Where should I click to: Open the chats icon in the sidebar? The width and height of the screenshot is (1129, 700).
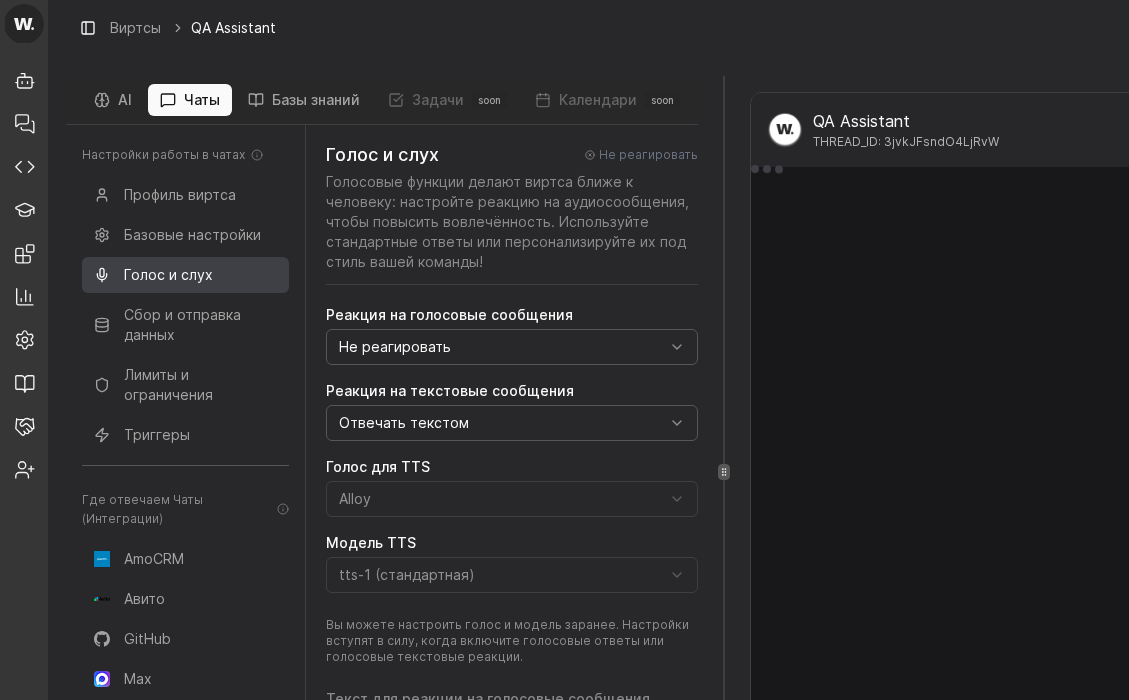click(x=24, y=124)
